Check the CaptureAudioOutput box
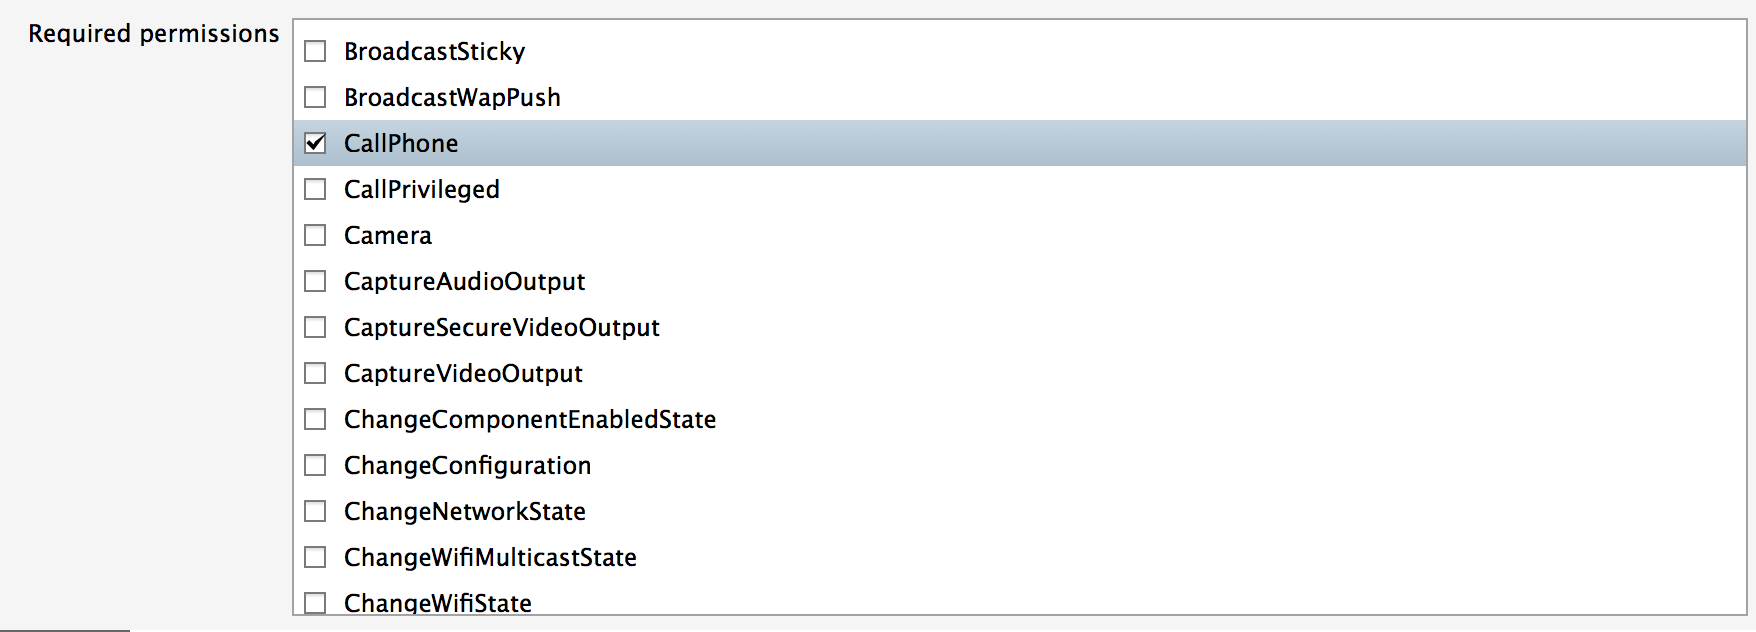This screenshot has height=632, width=1756. 315,281
